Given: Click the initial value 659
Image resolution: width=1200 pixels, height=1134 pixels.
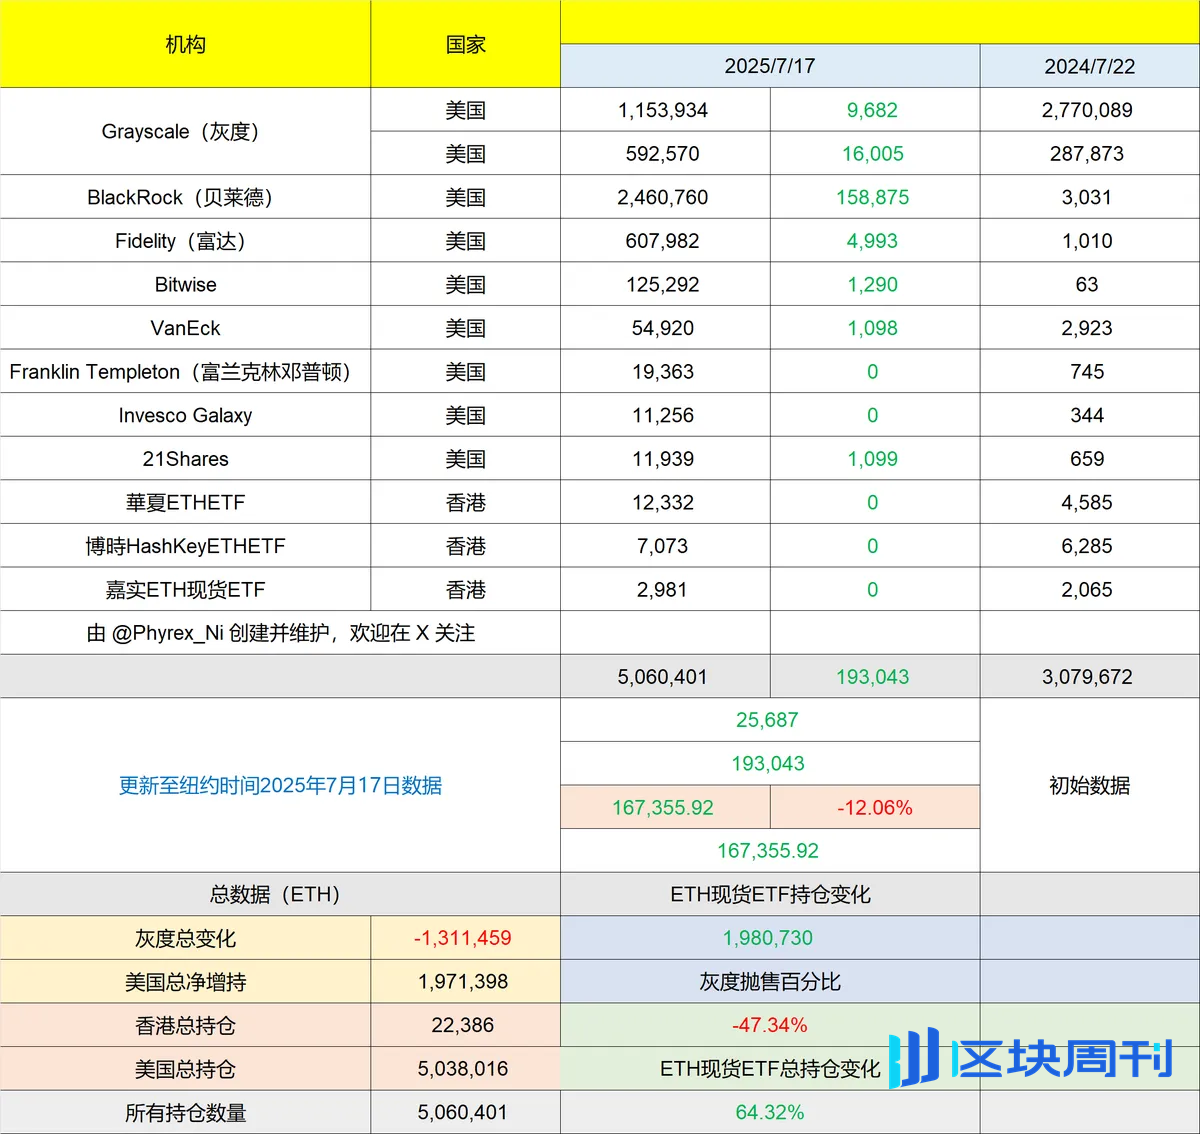Looking at the screenshot, I should point(1087,459).
